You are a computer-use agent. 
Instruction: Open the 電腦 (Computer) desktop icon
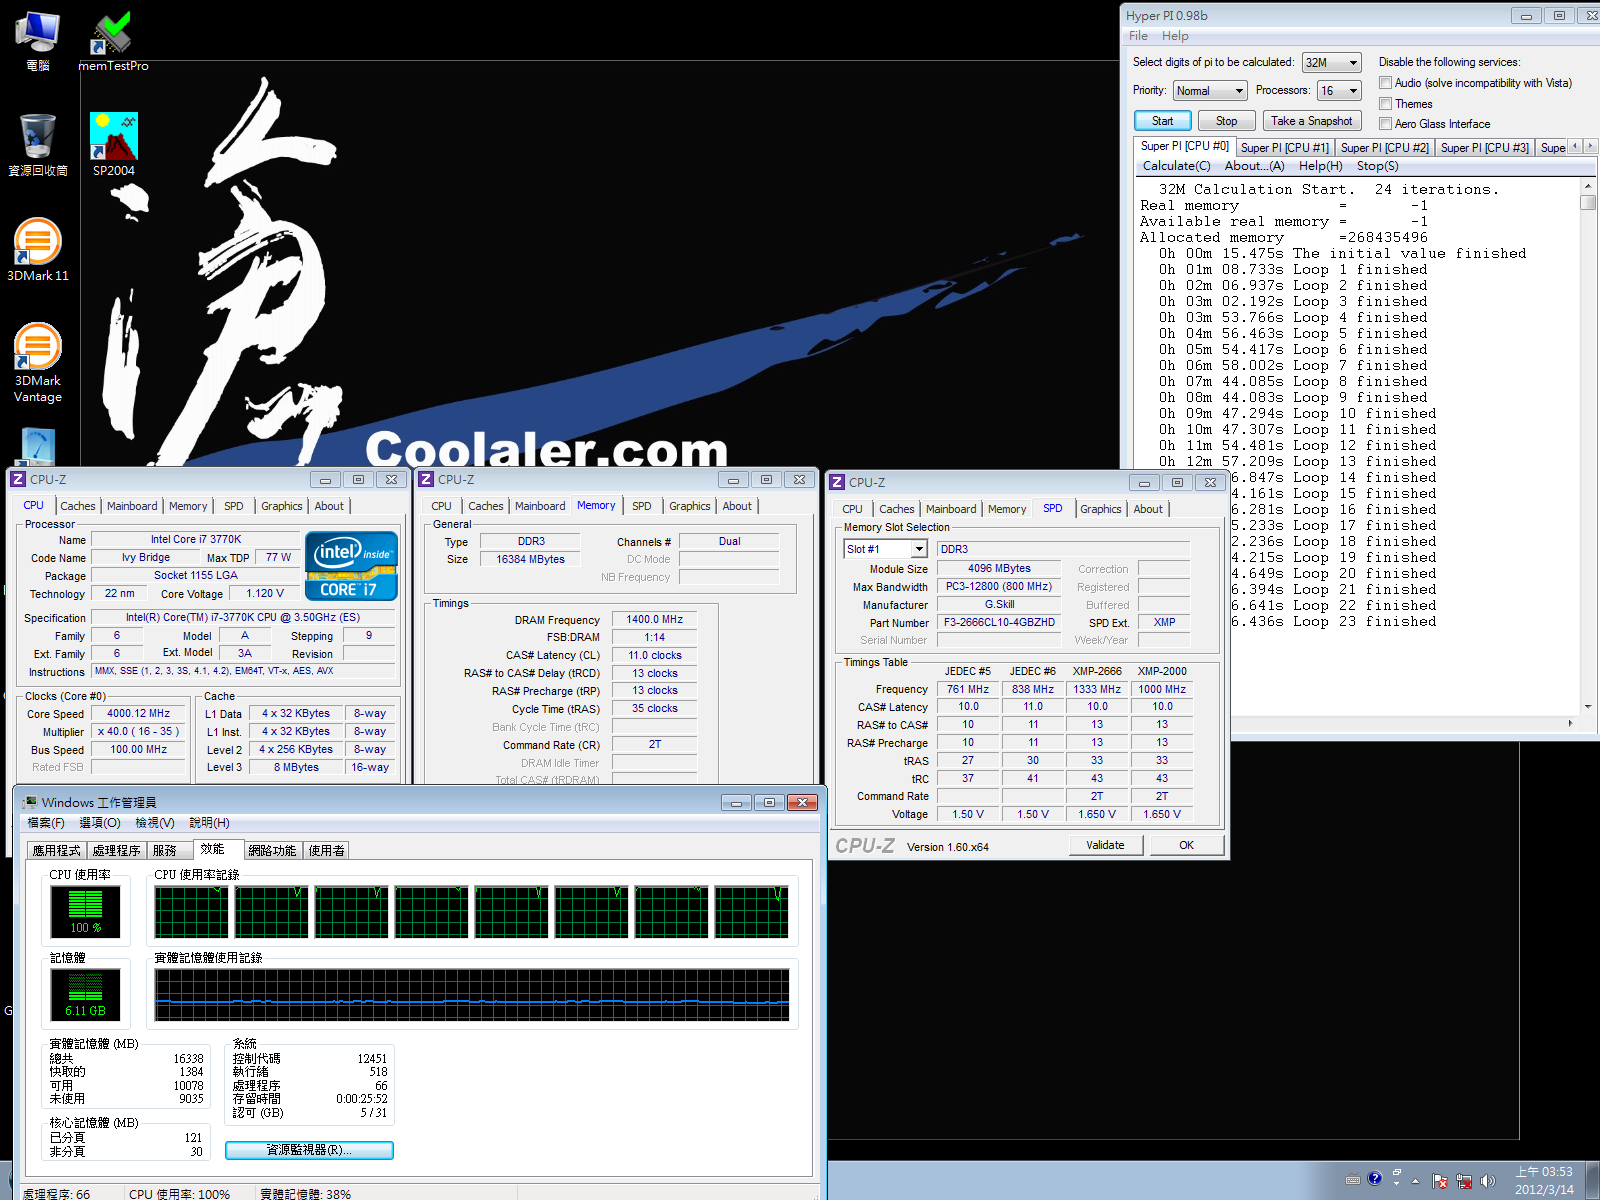tap(37, 41)
